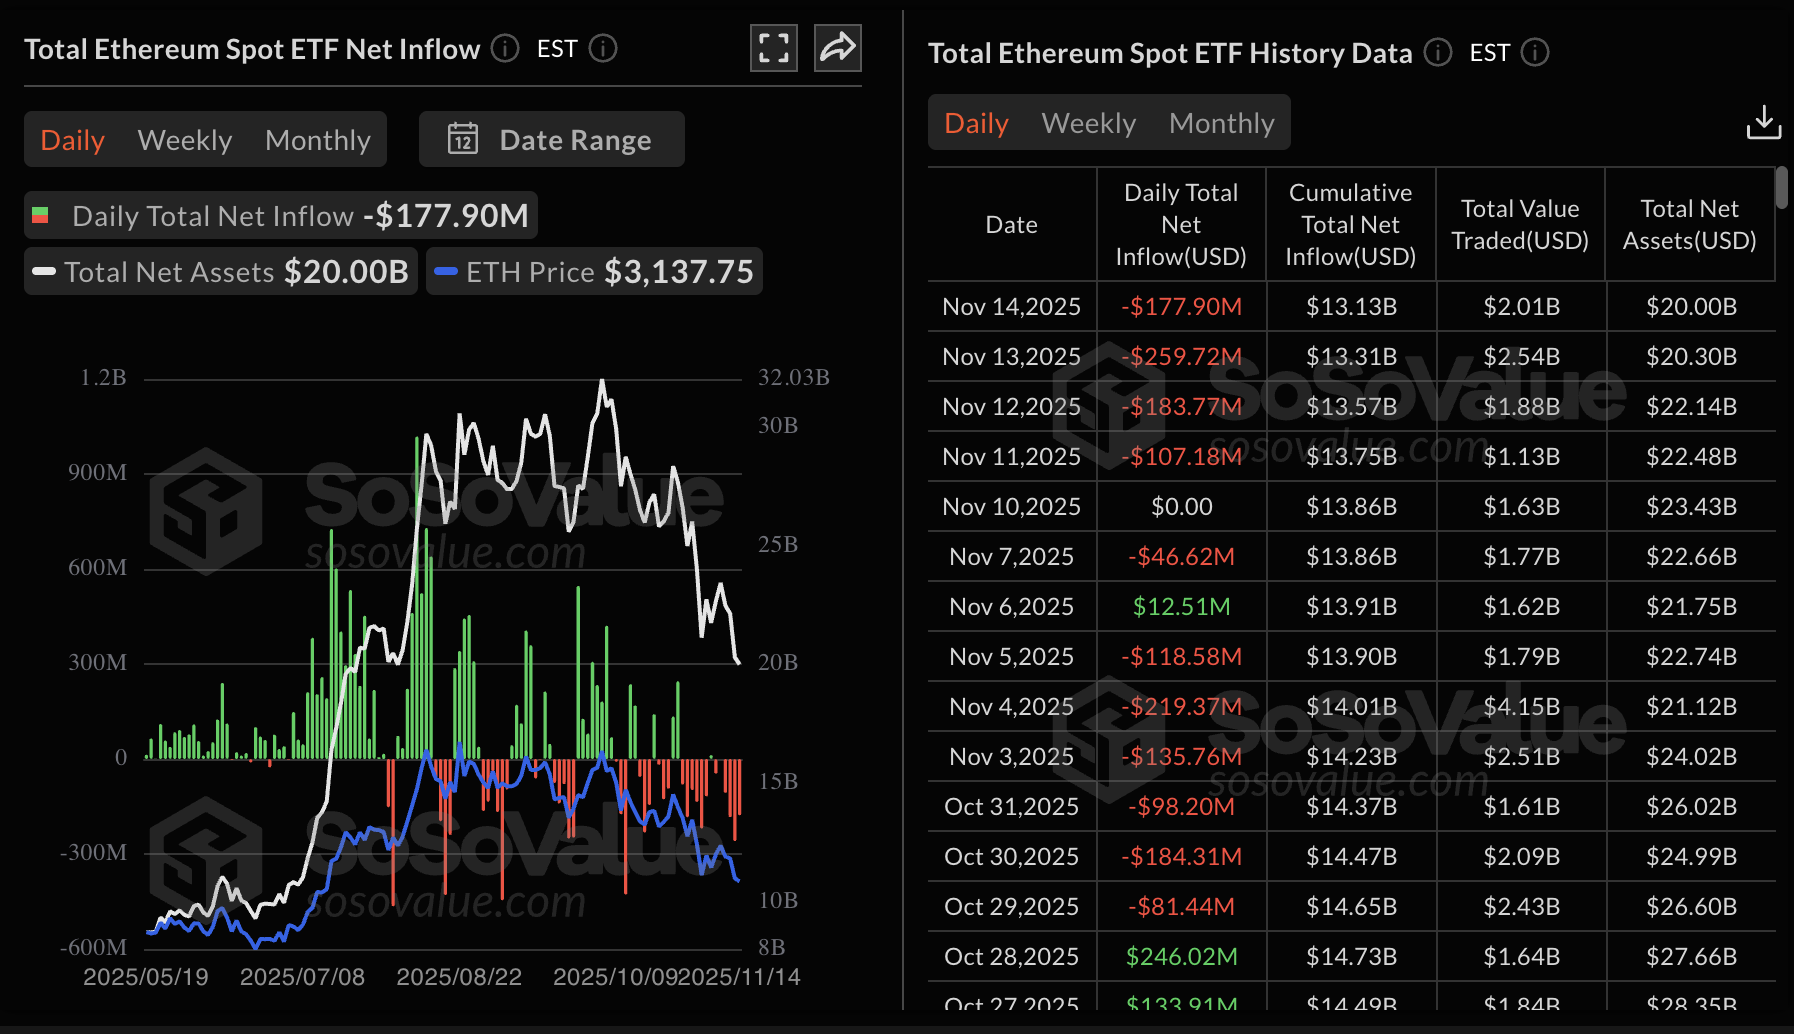Click the info icon next to EST on the chart panel
The image size is (1794, 1034).
click(x=605, y=48)
